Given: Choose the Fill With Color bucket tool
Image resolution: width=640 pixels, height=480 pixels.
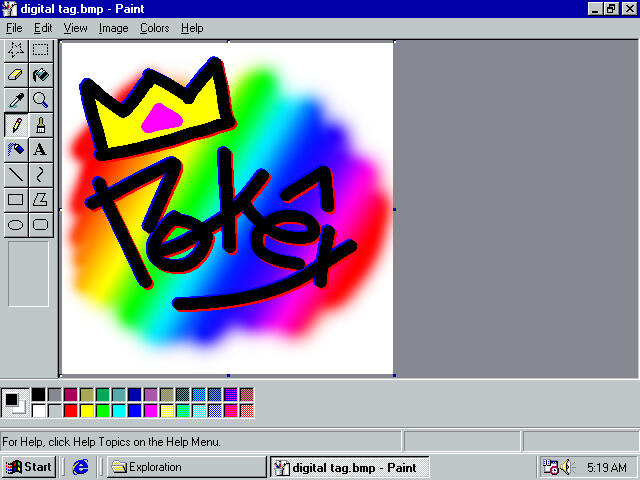Looking at the screenshot, I should (x=40, y=74).
